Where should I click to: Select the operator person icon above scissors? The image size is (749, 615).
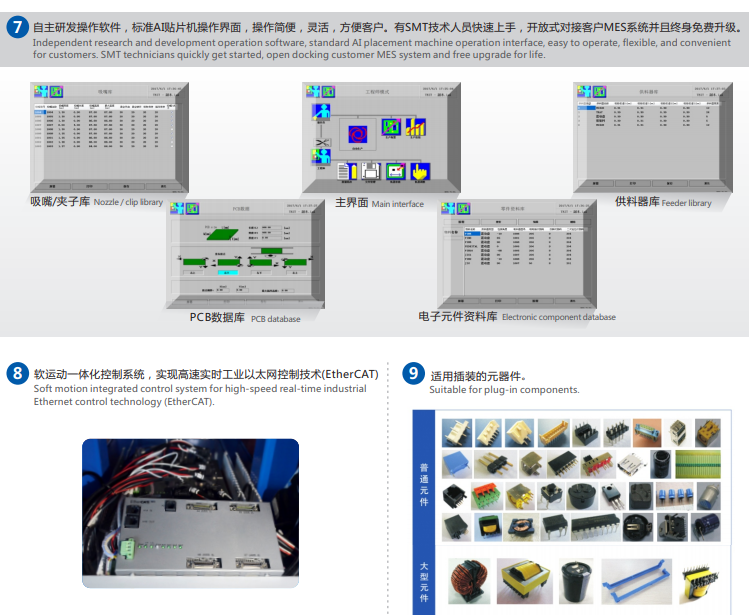click(x=322, y=112)
